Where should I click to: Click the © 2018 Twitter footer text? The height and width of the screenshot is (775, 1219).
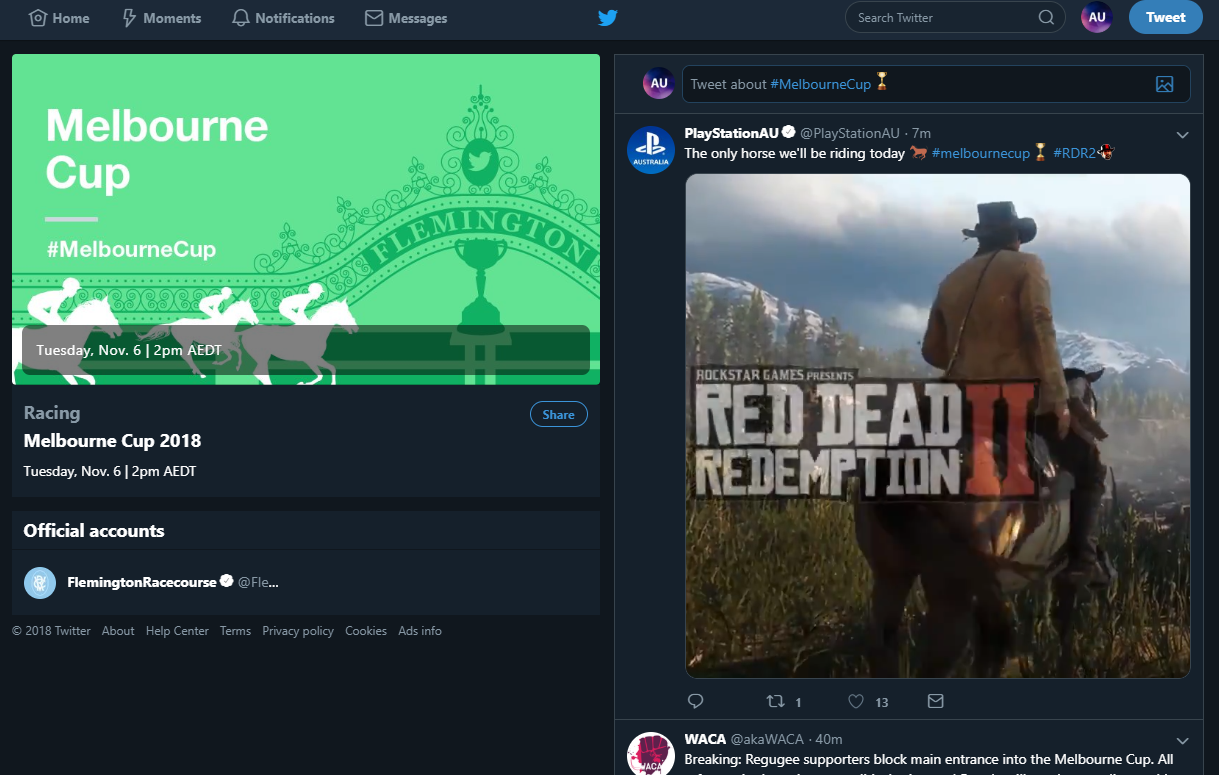51,631
